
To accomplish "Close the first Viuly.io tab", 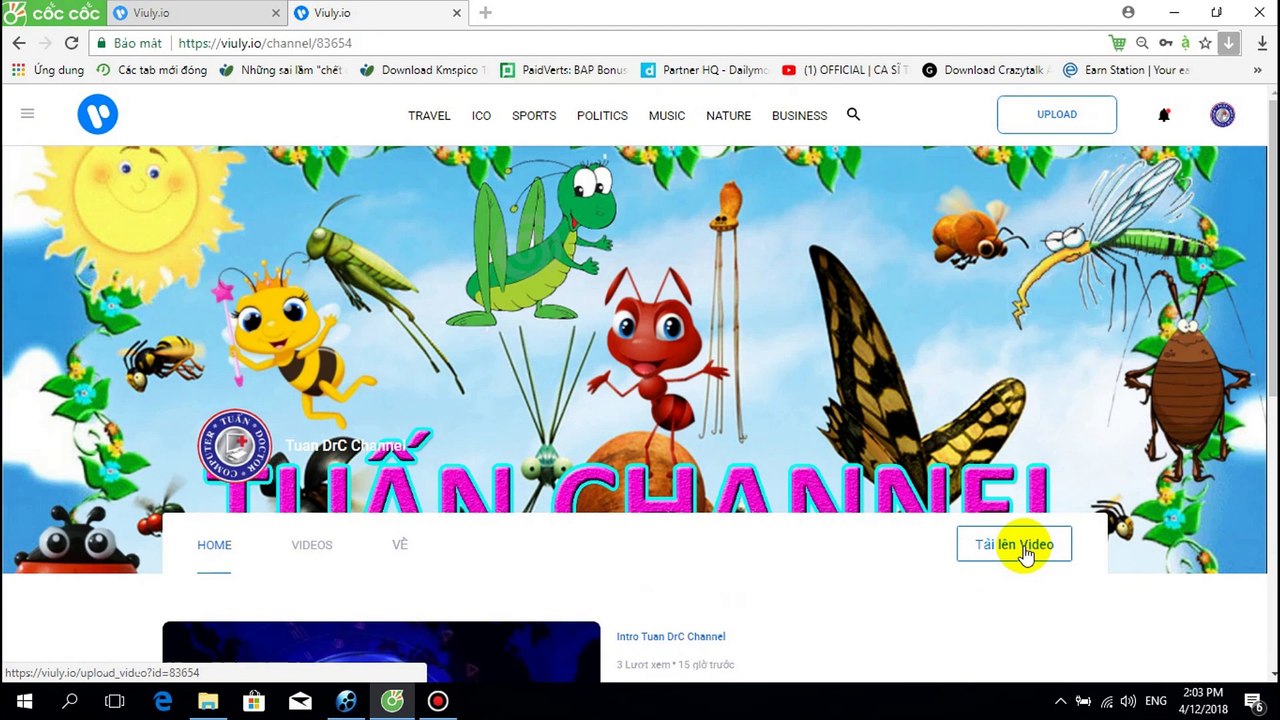I will [276, 13].
